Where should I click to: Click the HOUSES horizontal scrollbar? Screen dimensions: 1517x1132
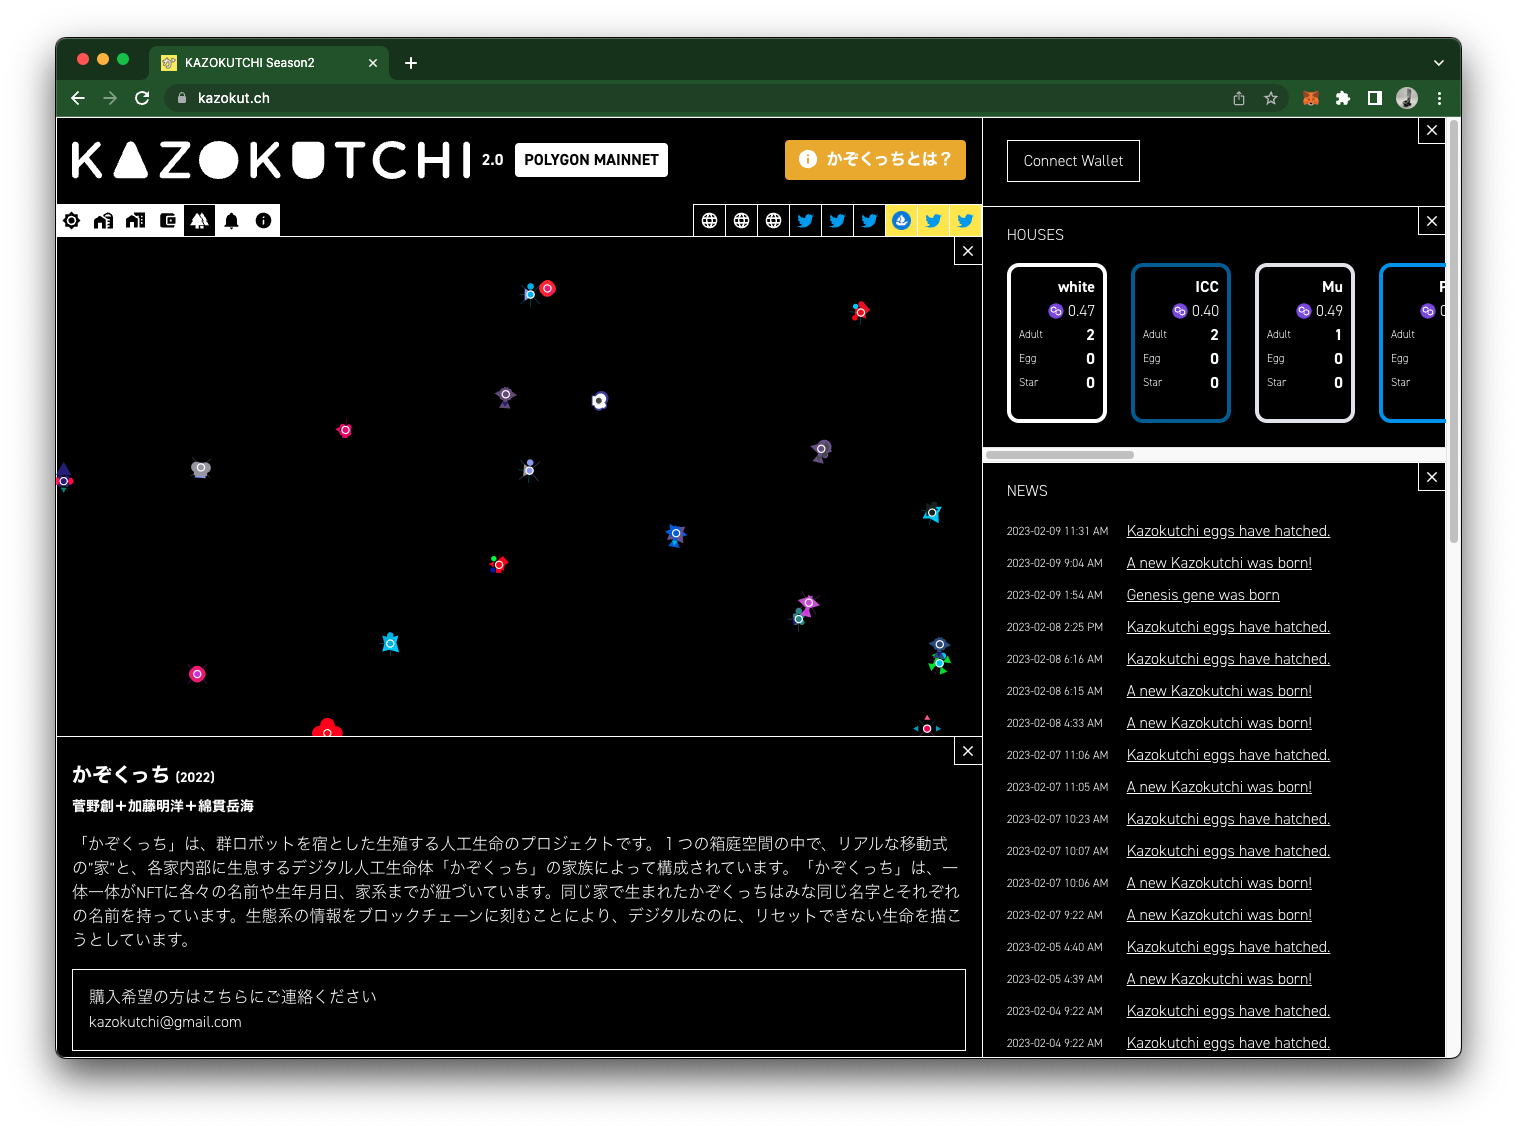tap(1060, 455)
